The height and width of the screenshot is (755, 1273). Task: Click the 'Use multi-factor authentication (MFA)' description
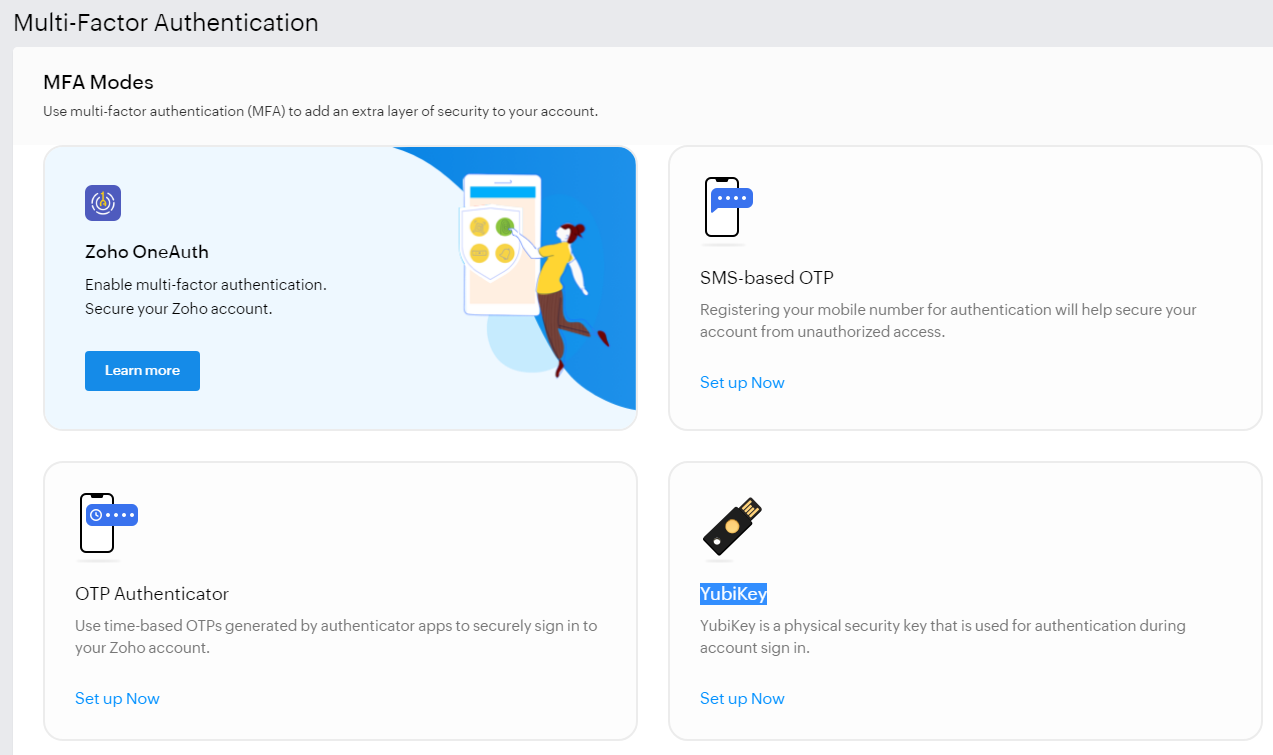tap(320, 111)
